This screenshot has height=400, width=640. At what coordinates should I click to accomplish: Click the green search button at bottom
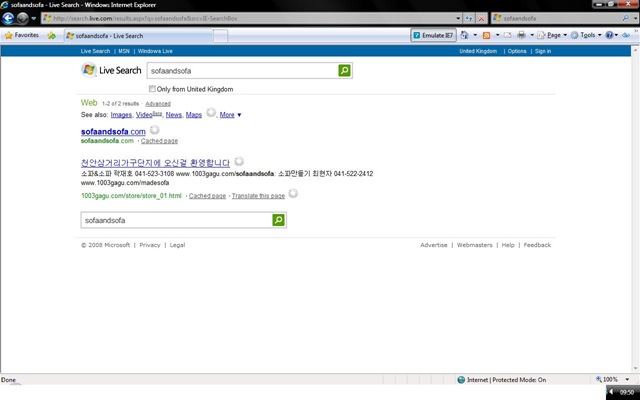pyautogui.click(x=278, y=220)
